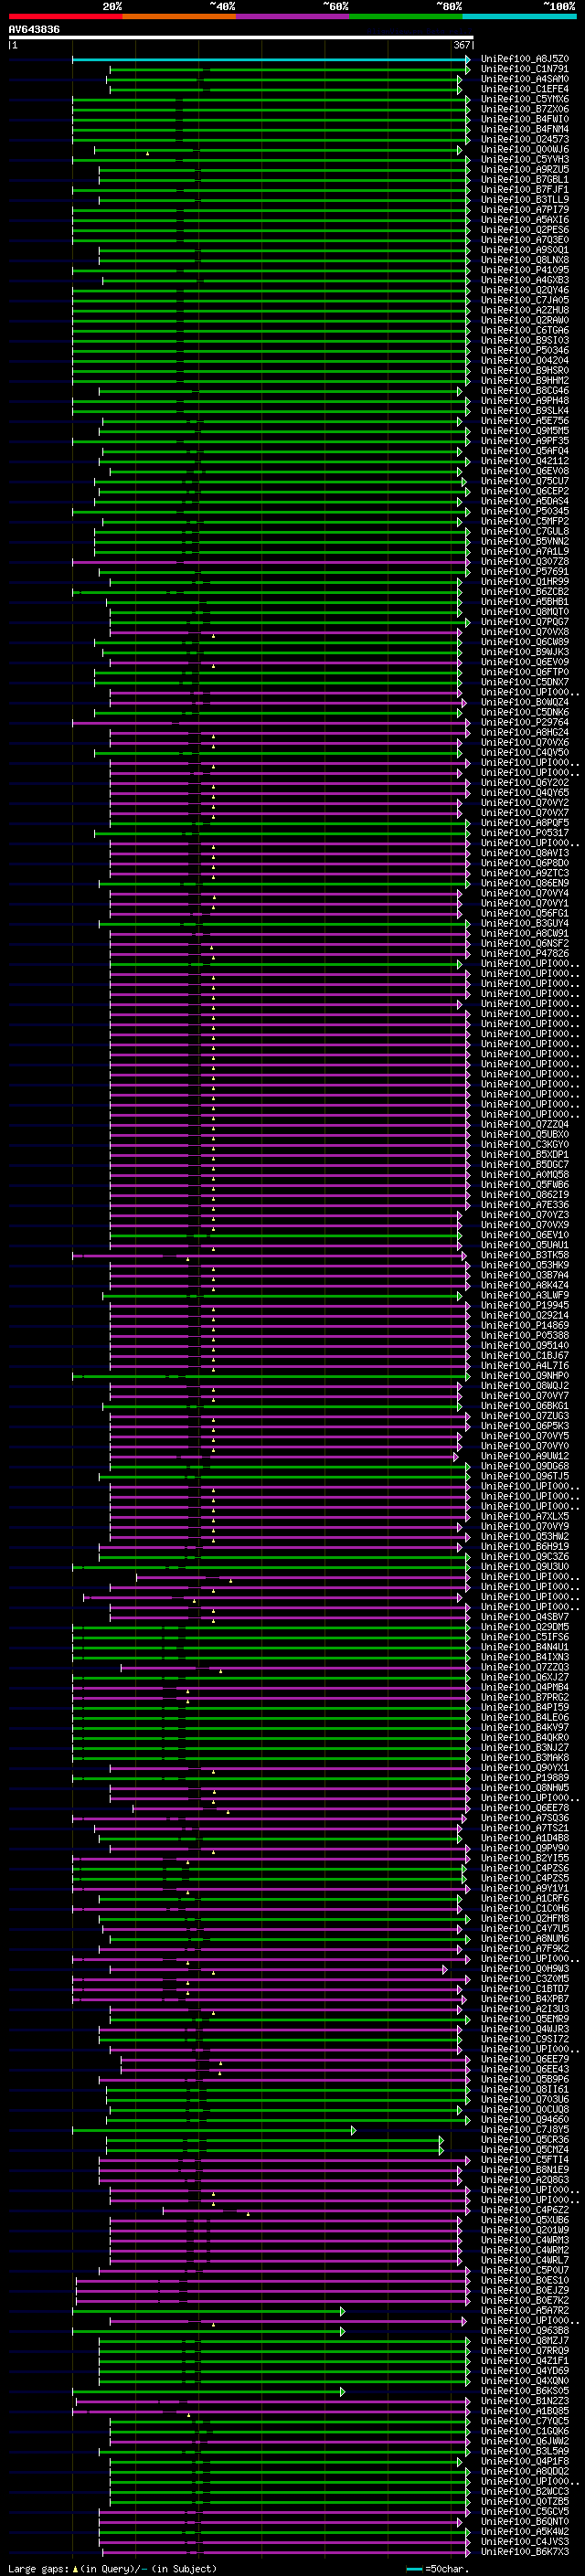The height and width of the screenshot is (2576, 585).
Task: Select hit label UniRef100_Q963B8
Action: [525, 2330]
